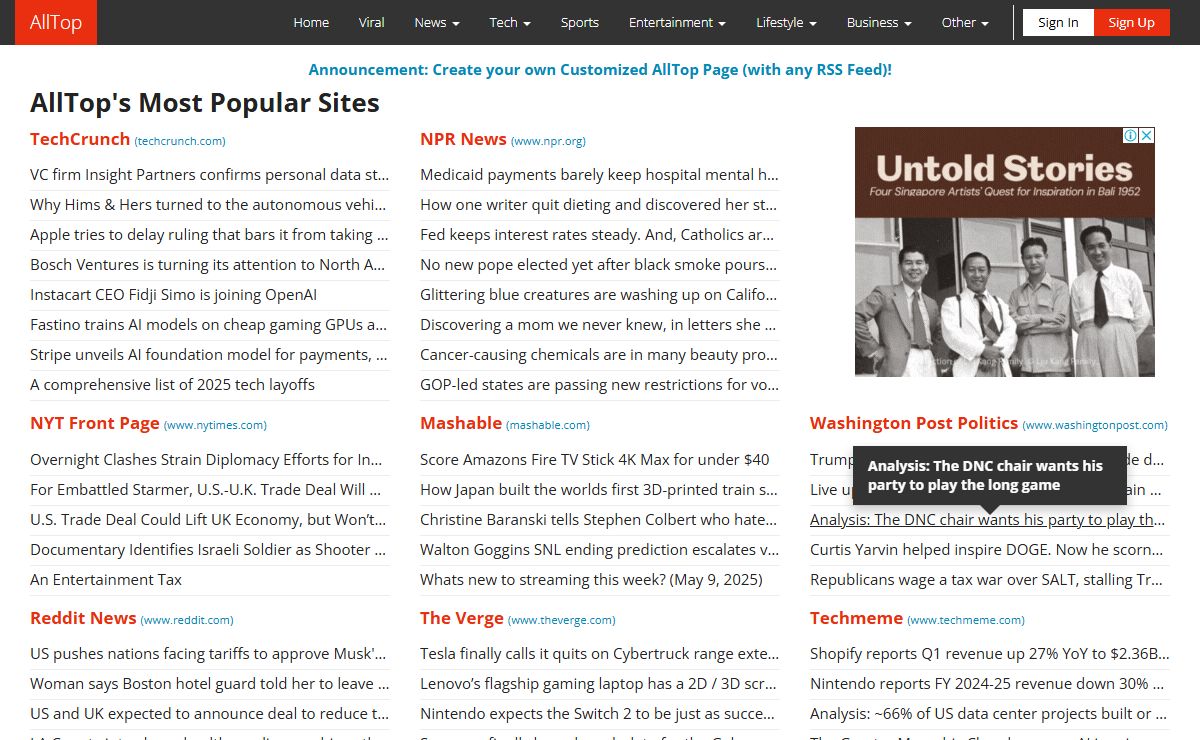Open the Sports section
The image size is (1200, 740).
580,22
